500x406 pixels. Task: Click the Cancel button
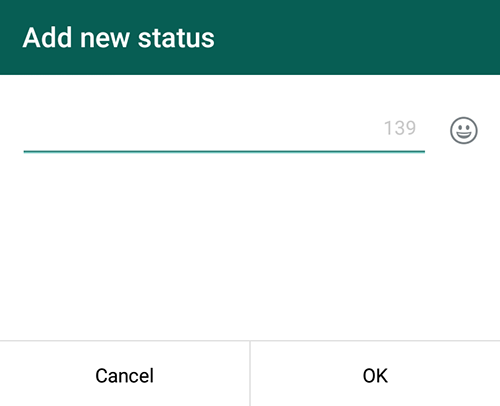coord(124,376)
